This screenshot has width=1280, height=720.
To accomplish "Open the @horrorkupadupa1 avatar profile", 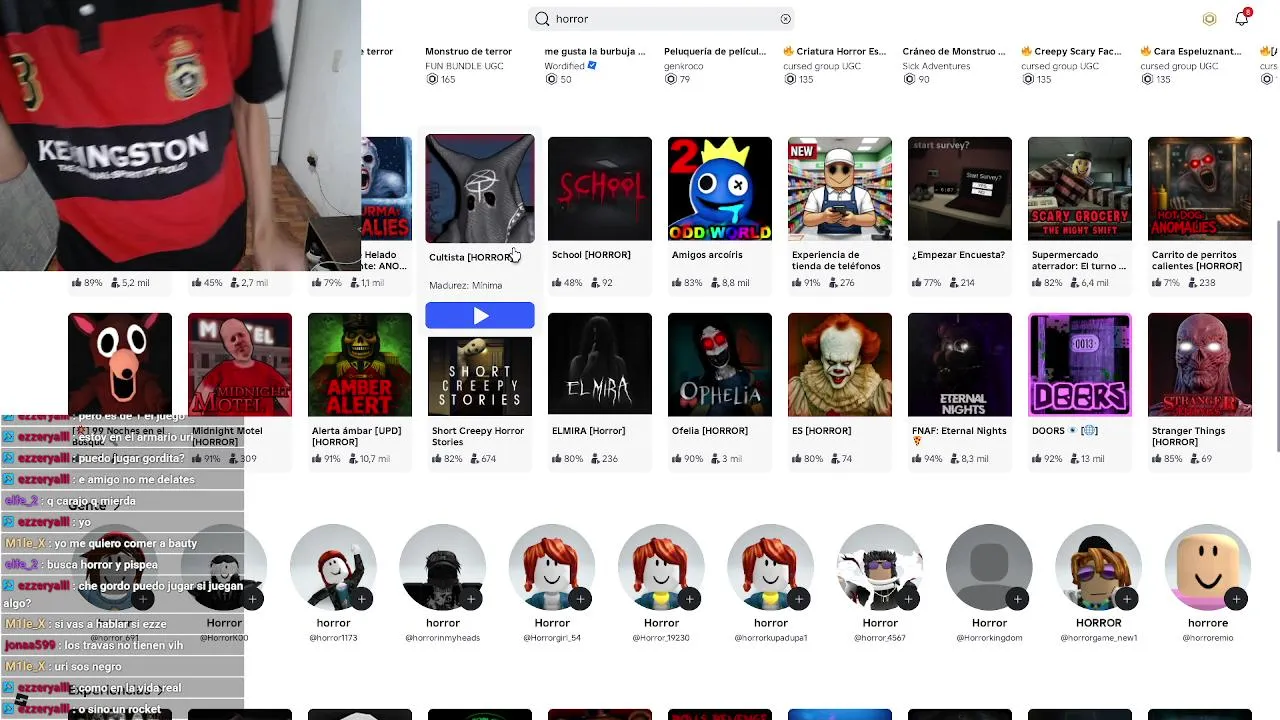I will point(770,567).
